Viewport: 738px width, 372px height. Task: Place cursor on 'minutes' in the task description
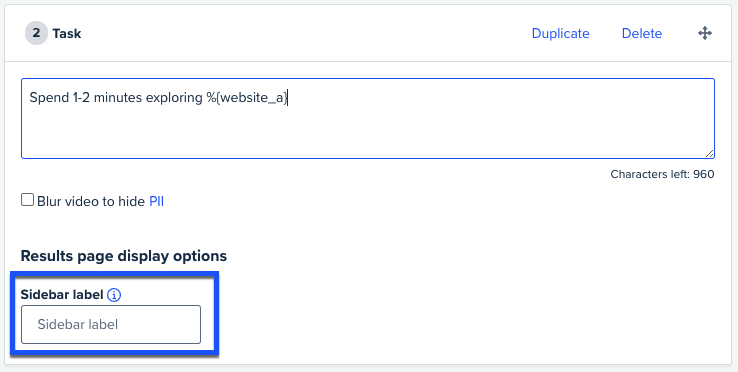click(x=118, y=97)
